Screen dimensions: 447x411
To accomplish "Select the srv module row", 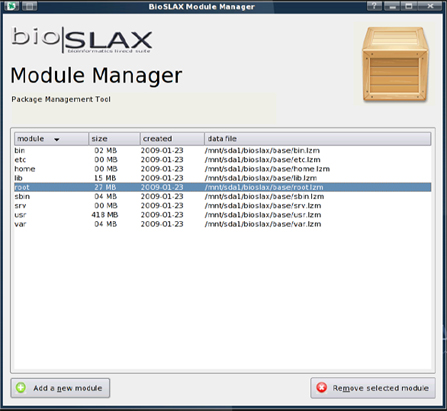I will [222, 206].
